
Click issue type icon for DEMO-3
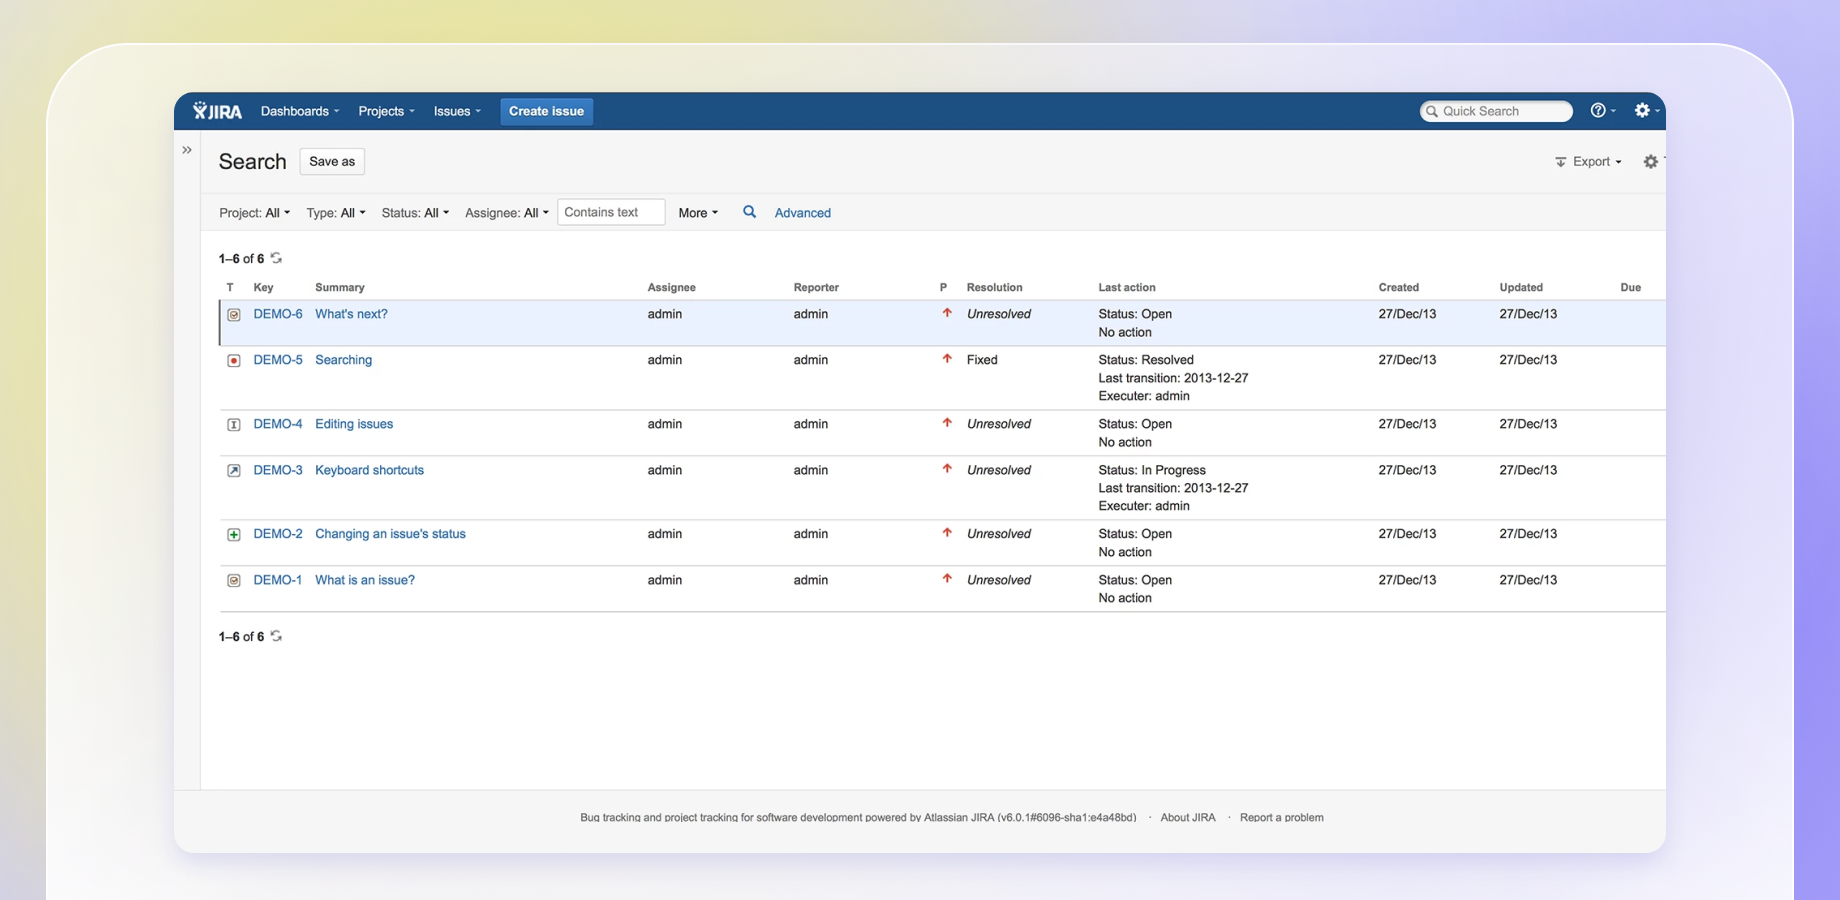click(234, 471)
